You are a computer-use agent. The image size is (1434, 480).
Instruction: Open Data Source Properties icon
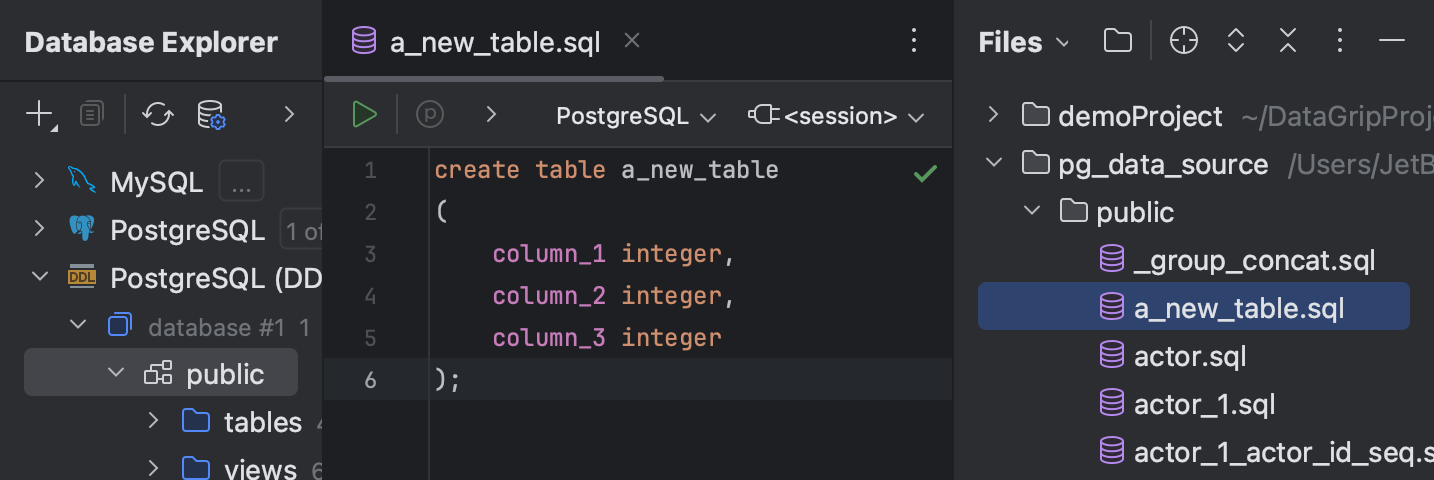coord(211,115)
